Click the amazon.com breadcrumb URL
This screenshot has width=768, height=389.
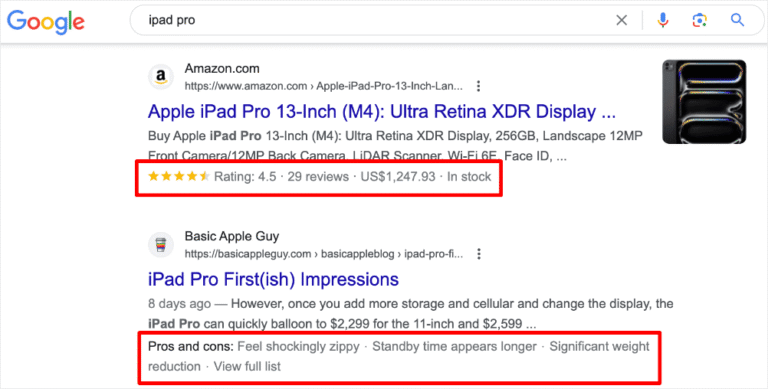323,87
